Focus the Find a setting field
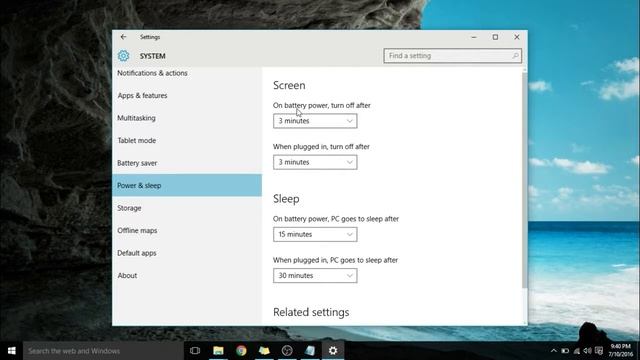Image resolution: width=640 pixels, height=360 pixels. point(452,56)
